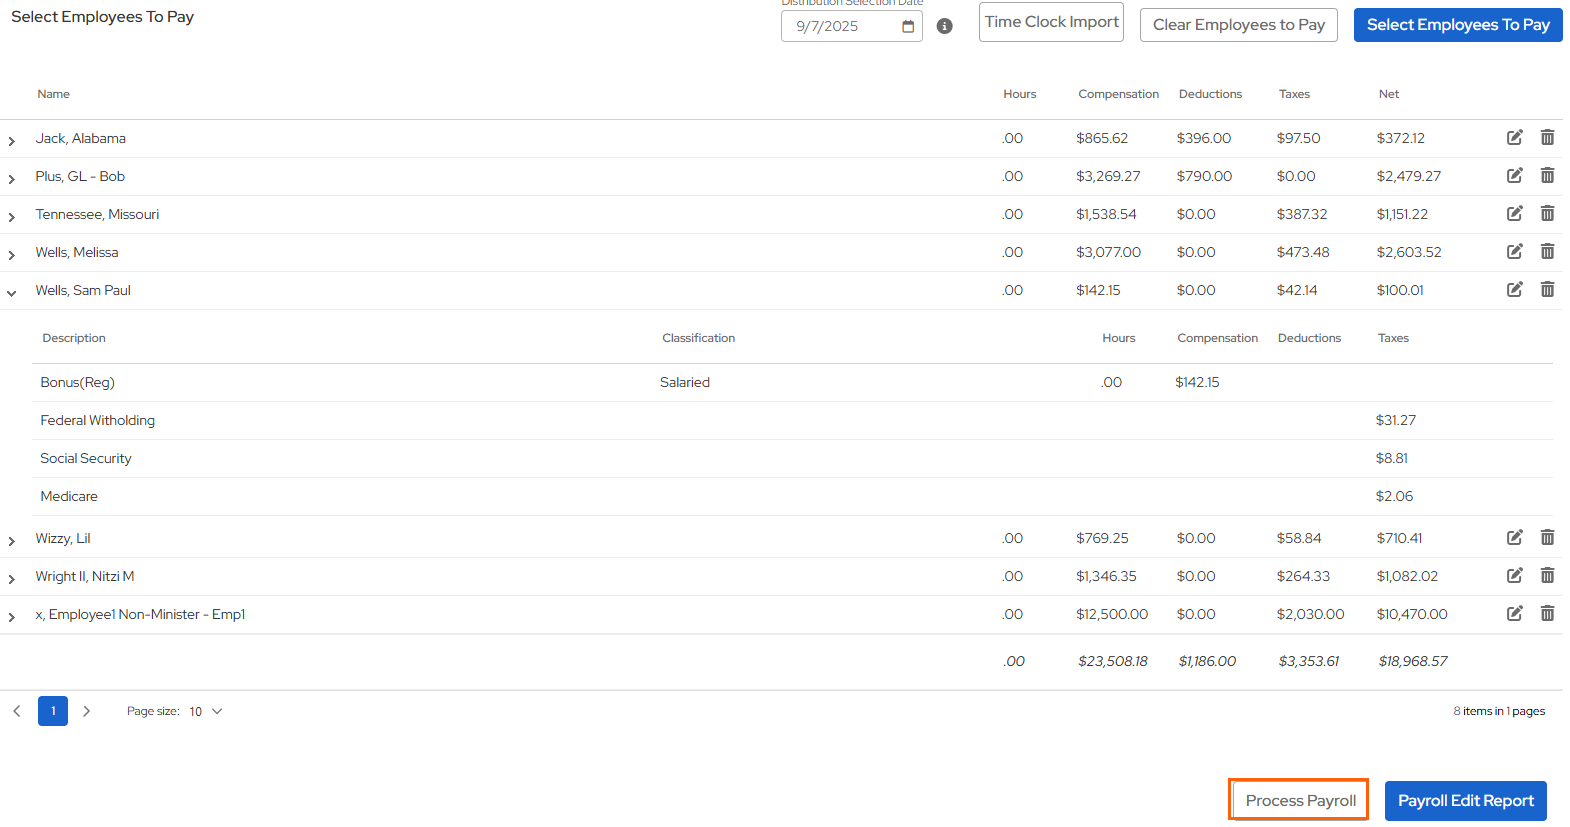The height and width of the screenshot is (827, 1570).
Task: Collapse Wells, Sam Paul detail rows
Action: [12, 293]
